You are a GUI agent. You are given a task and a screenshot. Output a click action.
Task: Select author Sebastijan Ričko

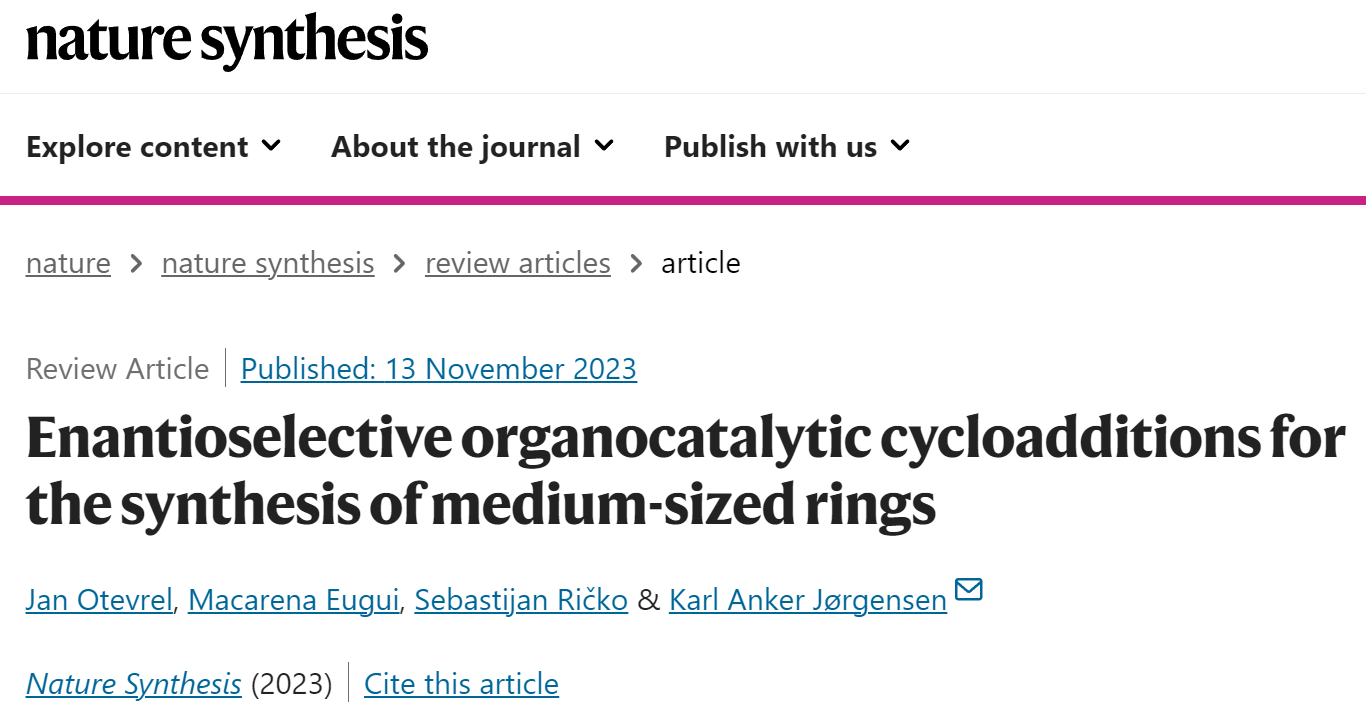point(521,600)
